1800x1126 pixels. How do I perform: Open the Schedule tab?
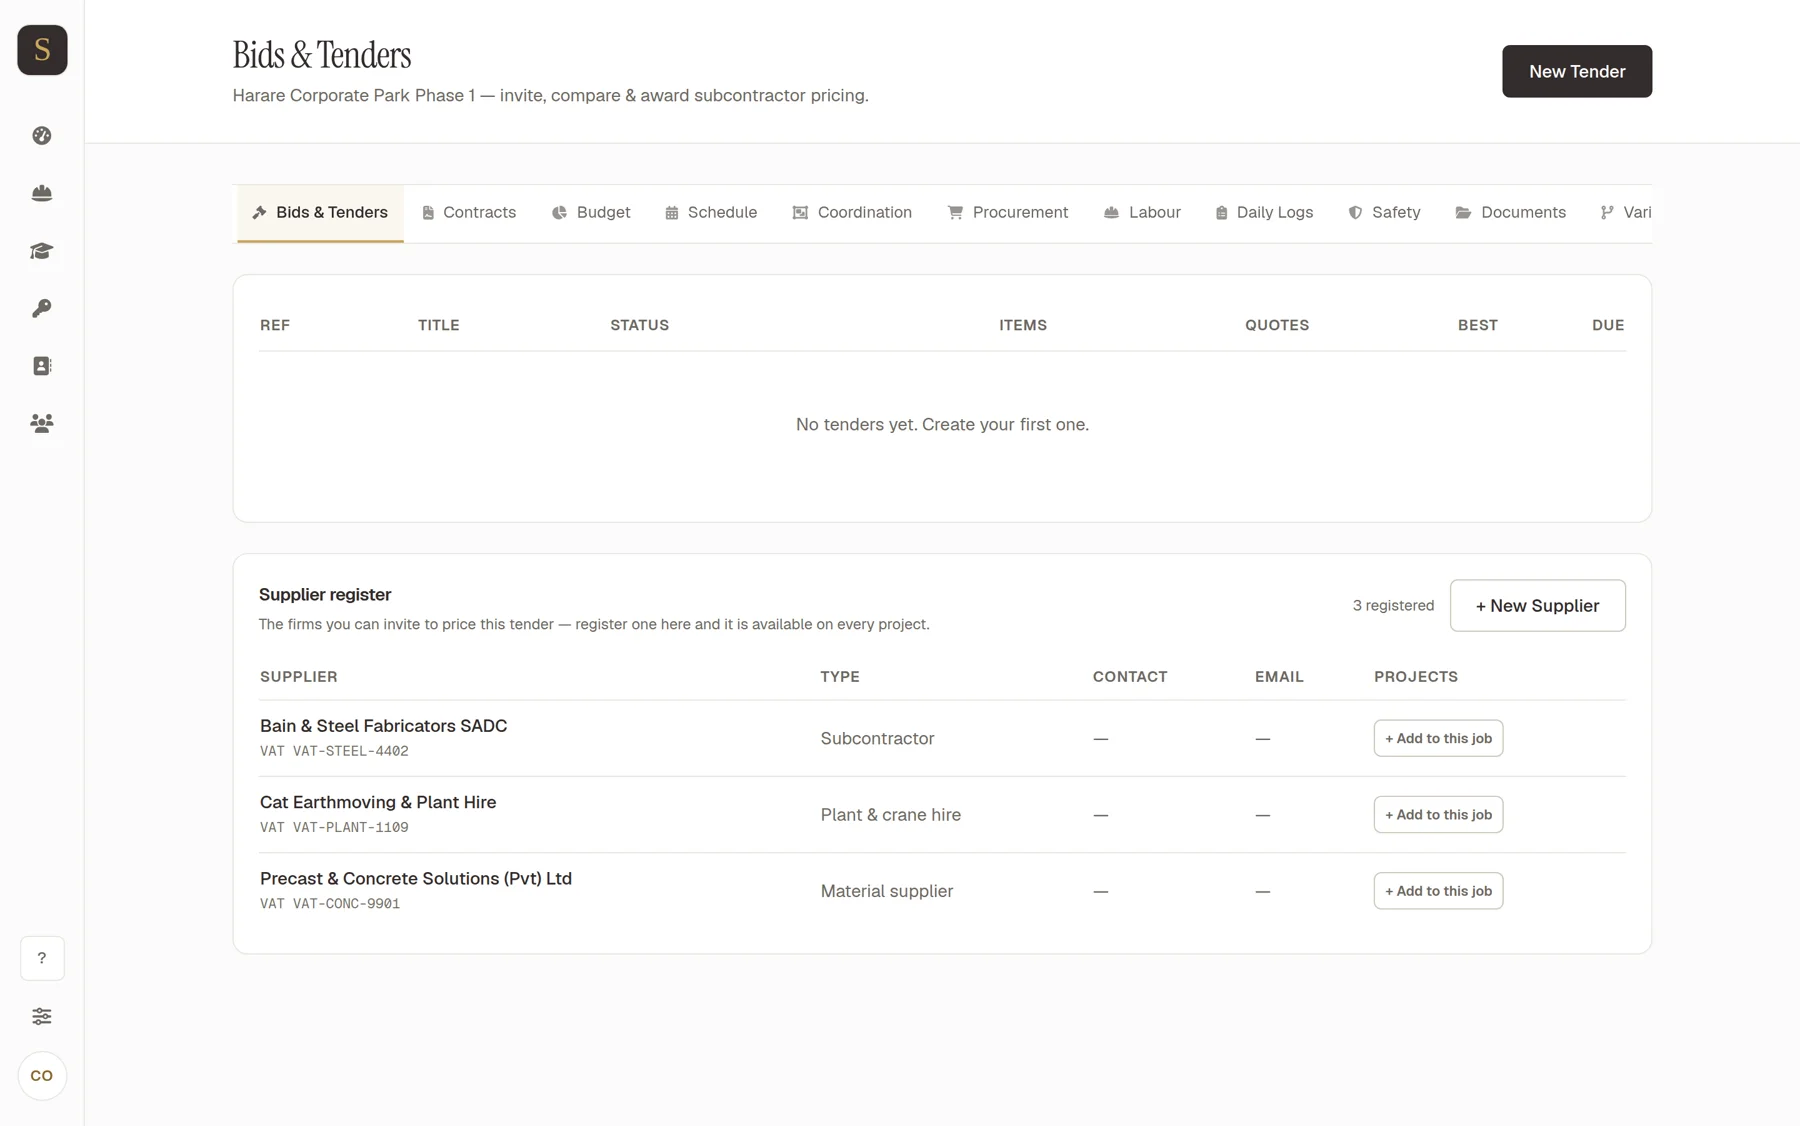point(711,212)
